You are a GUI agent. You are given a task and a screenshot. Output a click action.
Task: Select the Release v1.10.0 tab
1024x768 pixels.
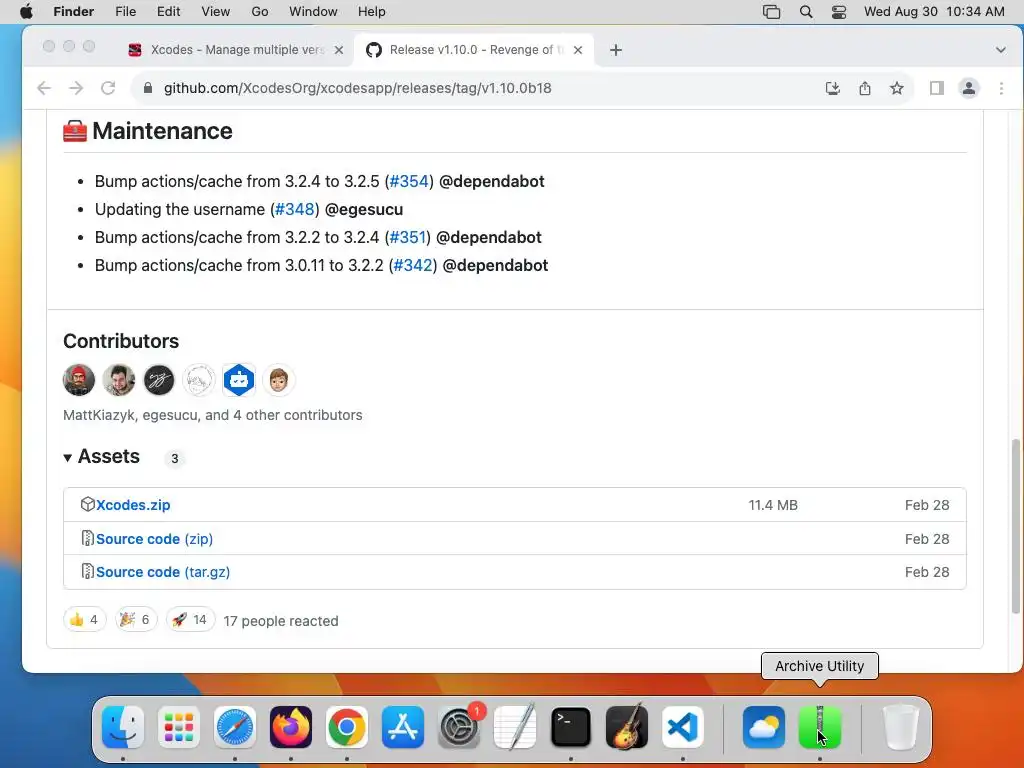(x=473, y=50)
